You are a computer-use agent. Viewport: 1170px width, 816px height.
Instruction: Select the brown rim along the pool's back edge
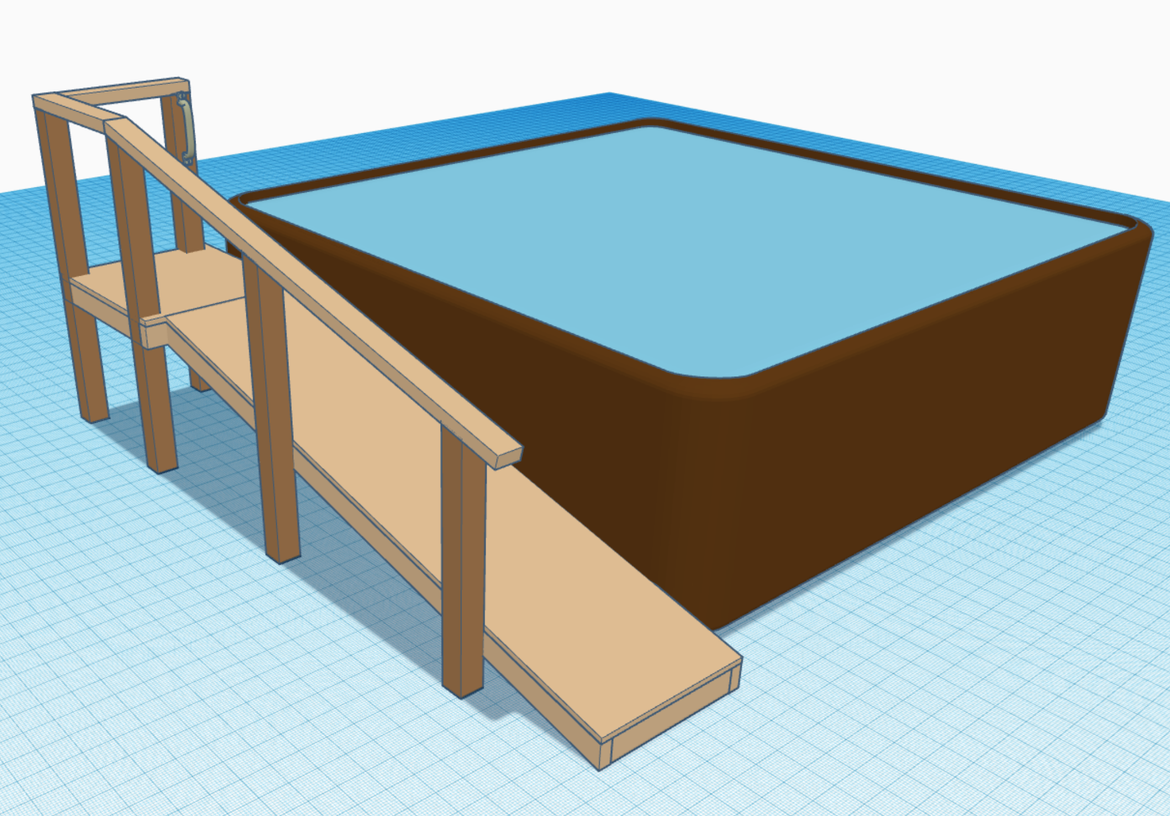pos(900,162)
